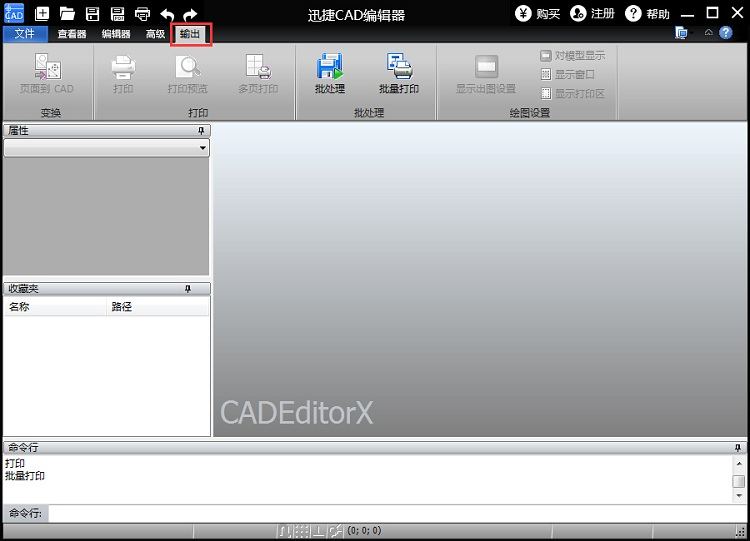Switch to the 编辑器 editor tab
The image size is (750, 541).
tap(115, 34)
